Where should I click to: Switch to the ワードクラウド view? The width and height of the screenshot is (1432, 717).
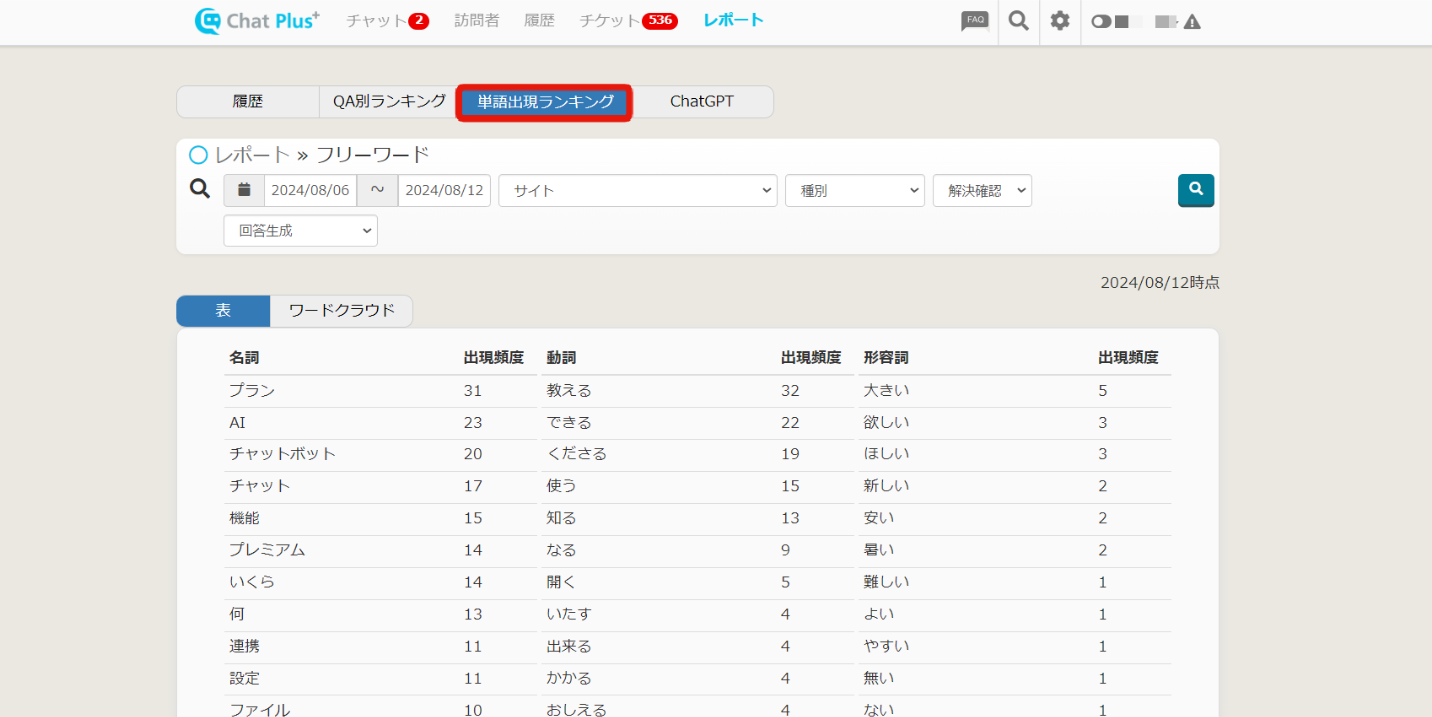(341, 311)
